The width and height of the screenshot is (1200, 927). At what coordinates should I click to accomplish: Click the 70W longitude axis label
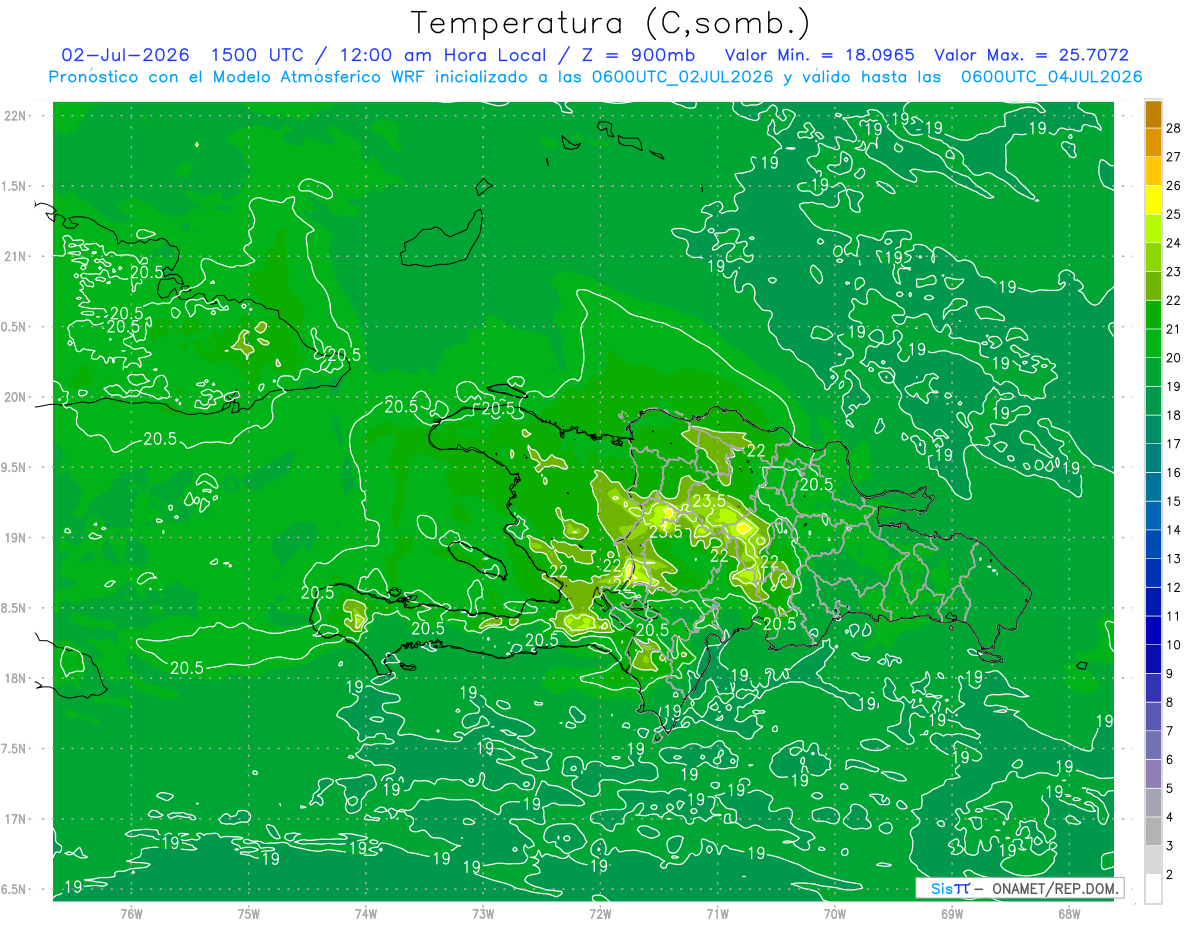pos(835,913)
